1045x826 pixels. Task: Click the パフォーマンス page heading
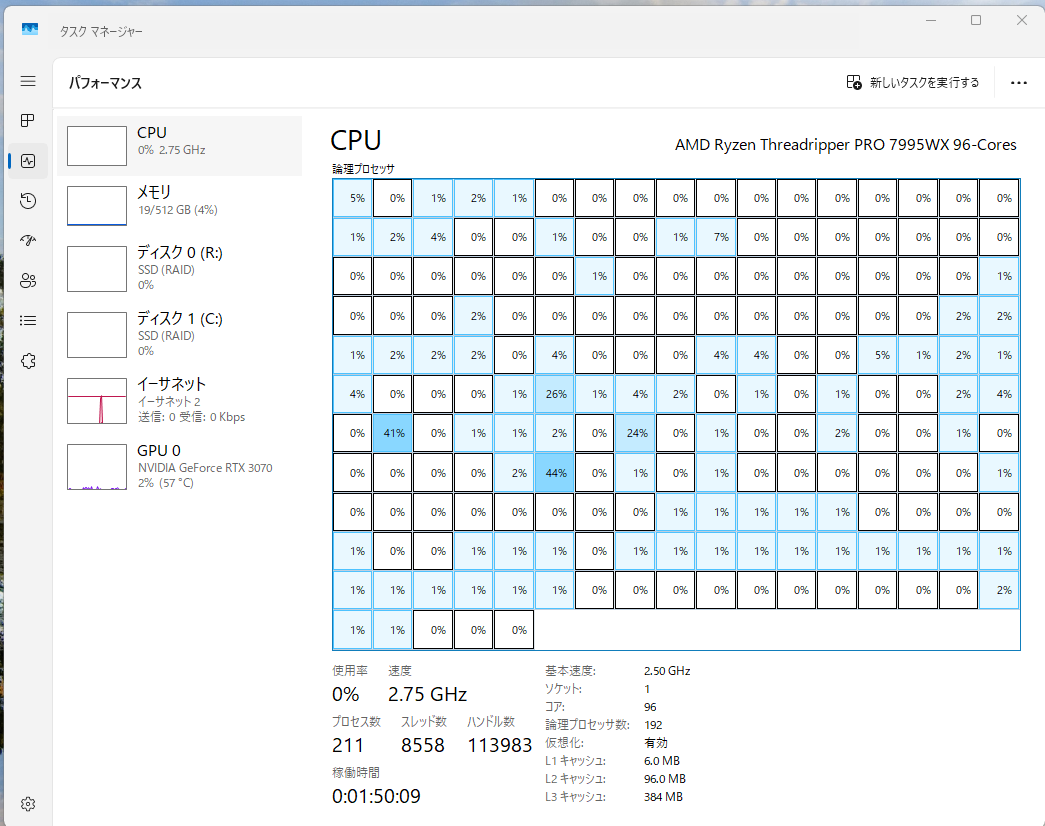(x=105, y=83)
